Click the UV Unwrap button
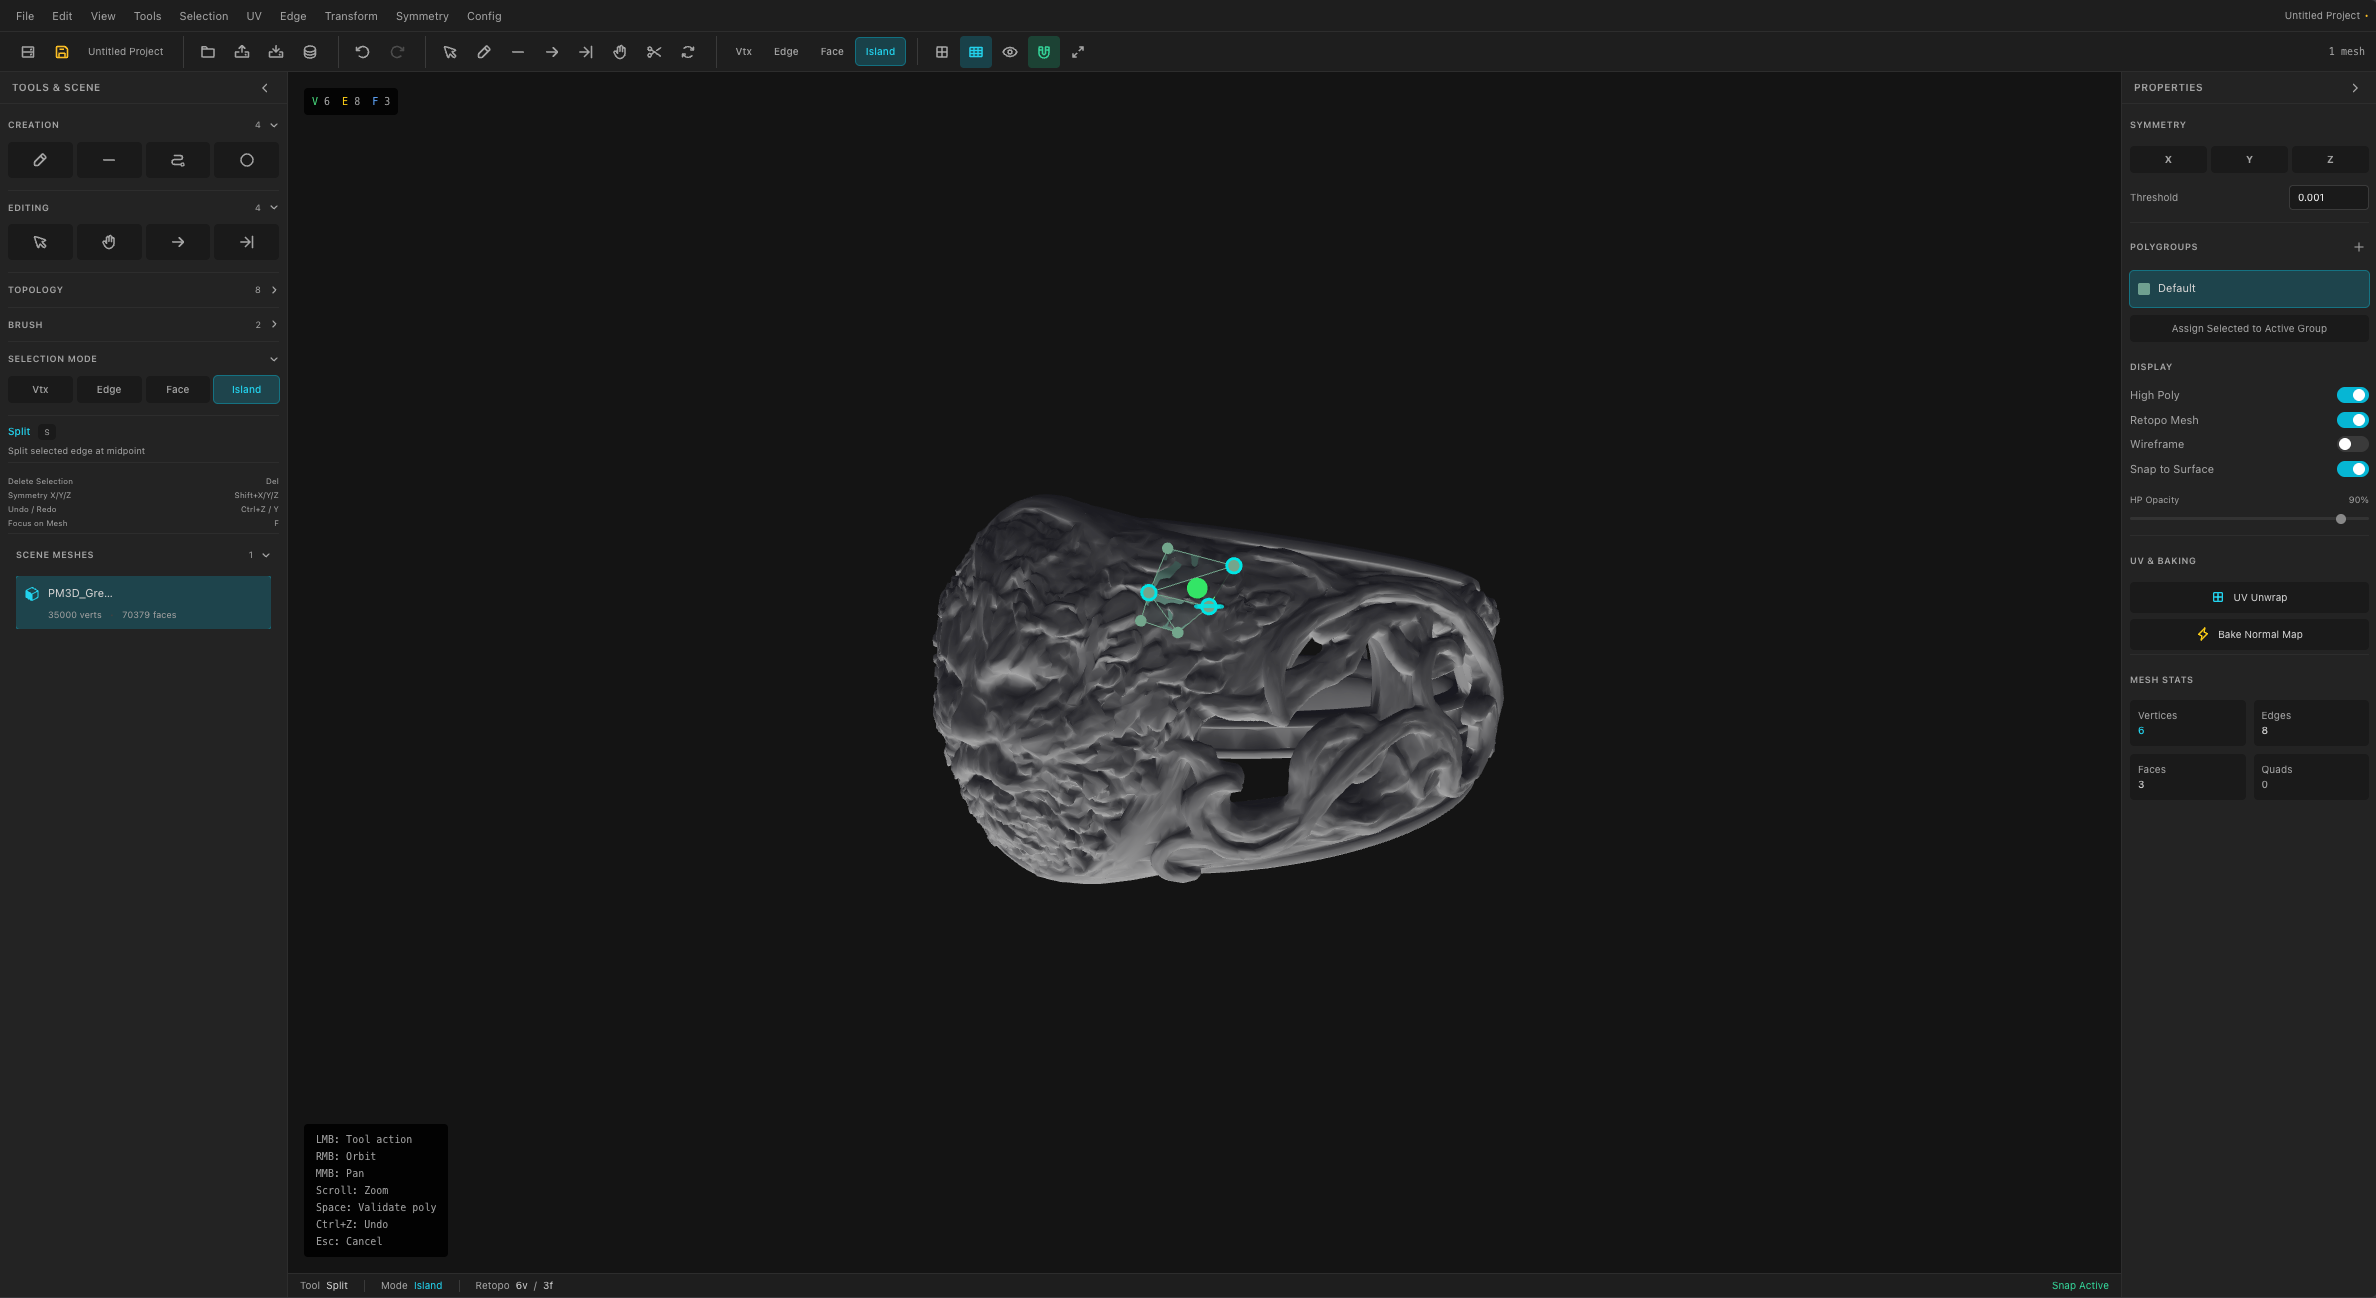Screen dimensions: 2376x1298 coord(2248,597)
